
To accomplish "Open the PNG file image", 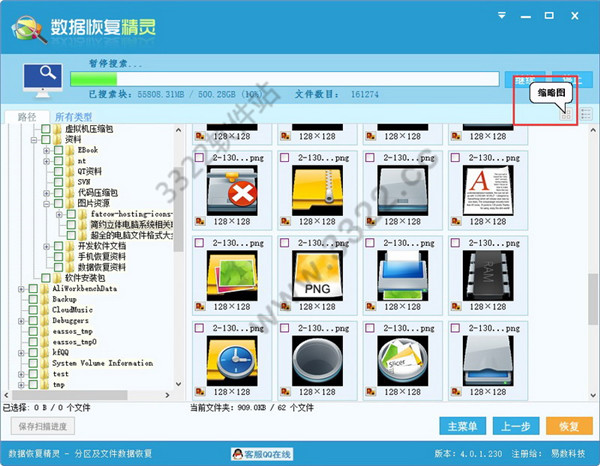I will (317, 275).
